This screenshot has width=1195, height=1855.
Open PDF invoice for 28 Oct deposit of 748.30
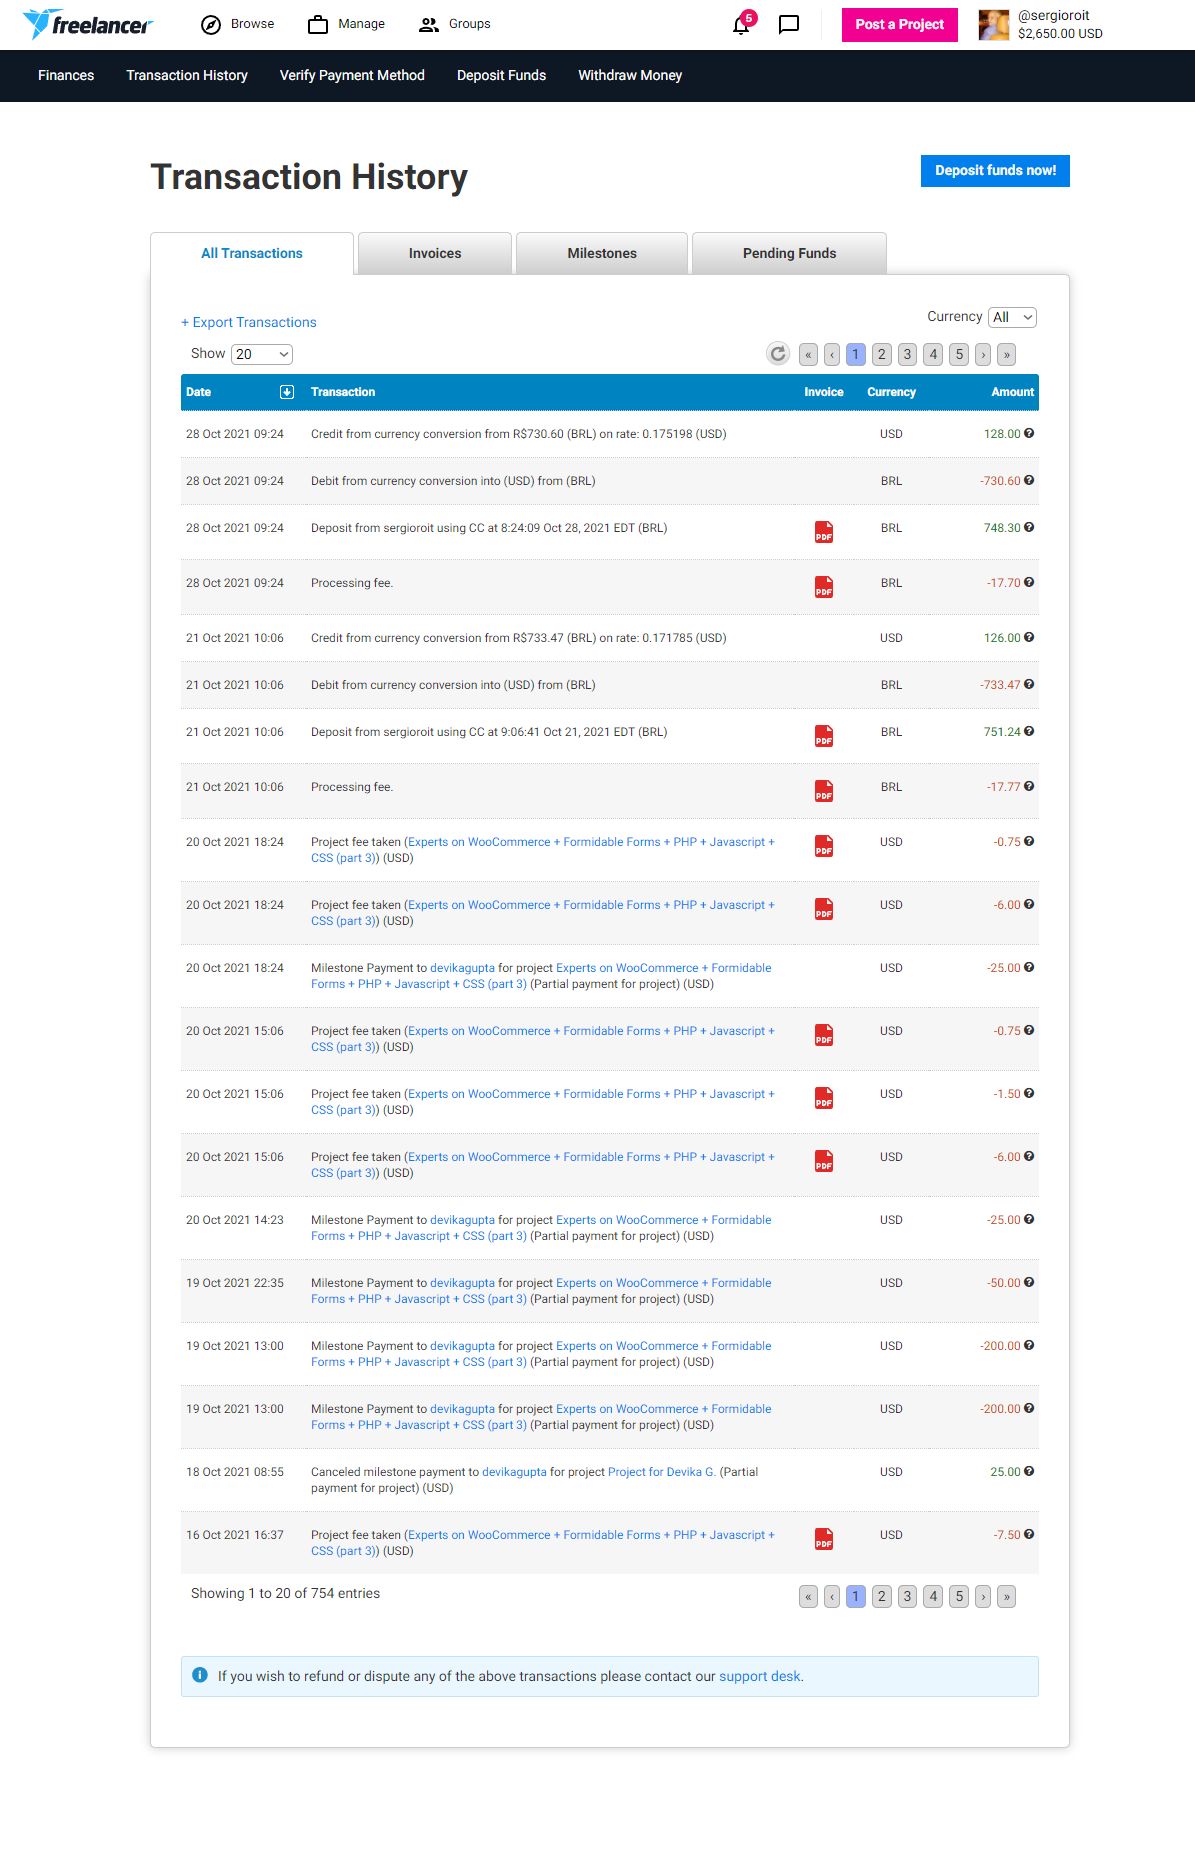(824, 532)
